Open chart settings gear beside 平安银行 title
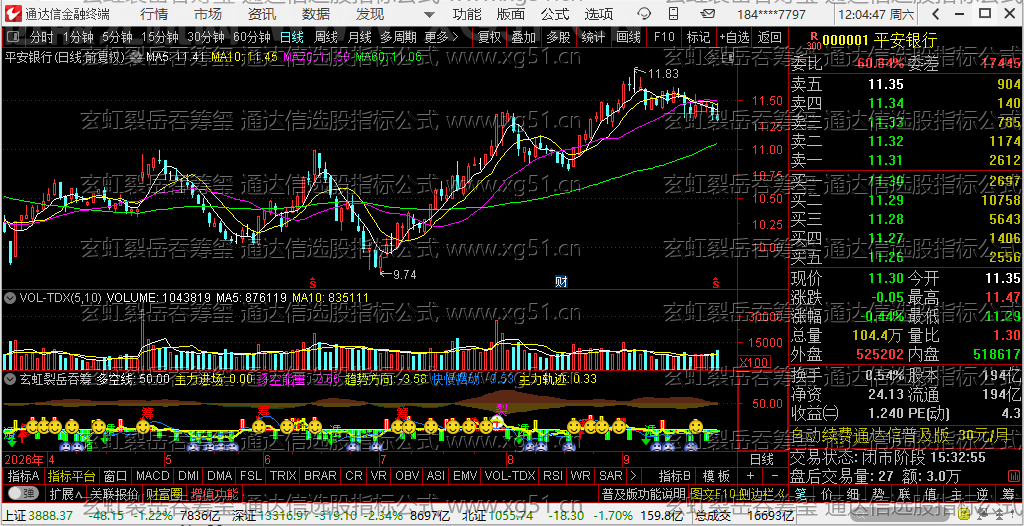The width and height of the screenshot is (1024, 526). pos(136,58)
